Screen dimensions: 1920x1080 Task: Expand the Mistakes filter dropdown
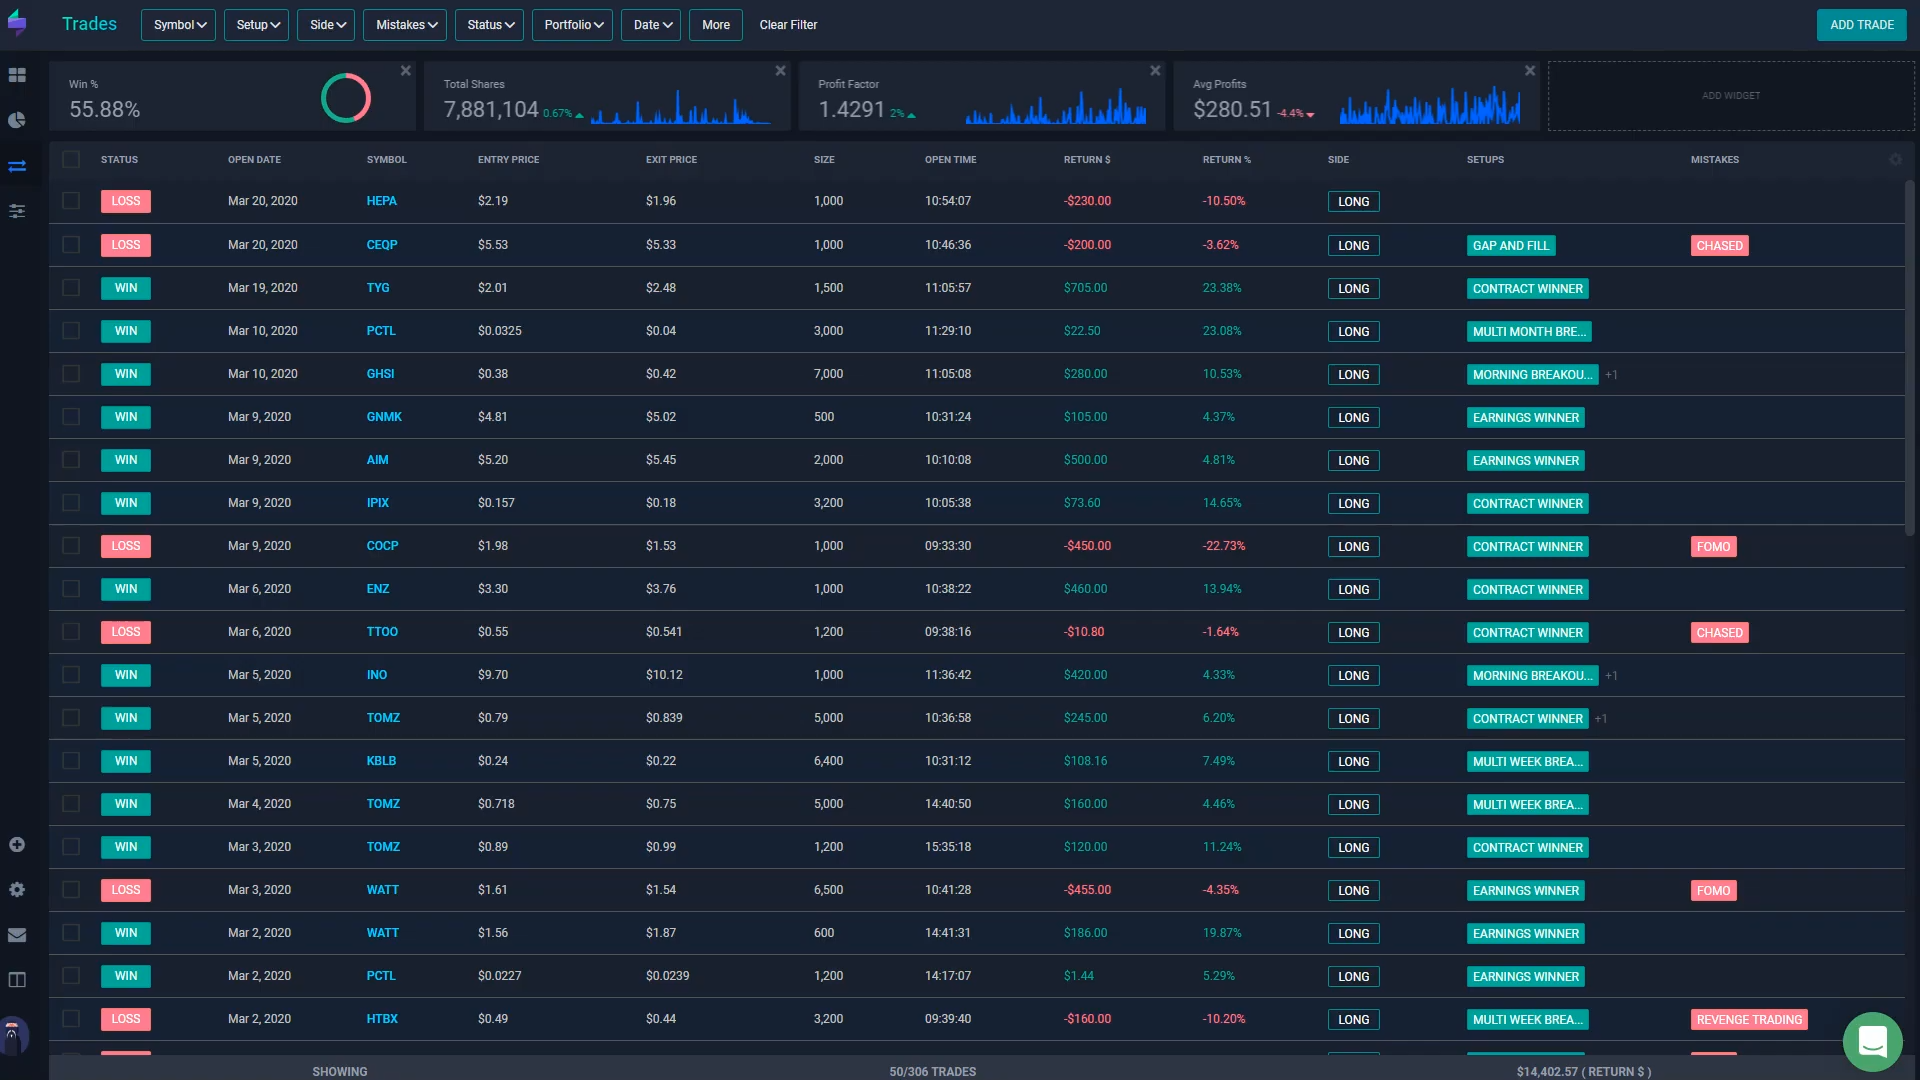405,25
